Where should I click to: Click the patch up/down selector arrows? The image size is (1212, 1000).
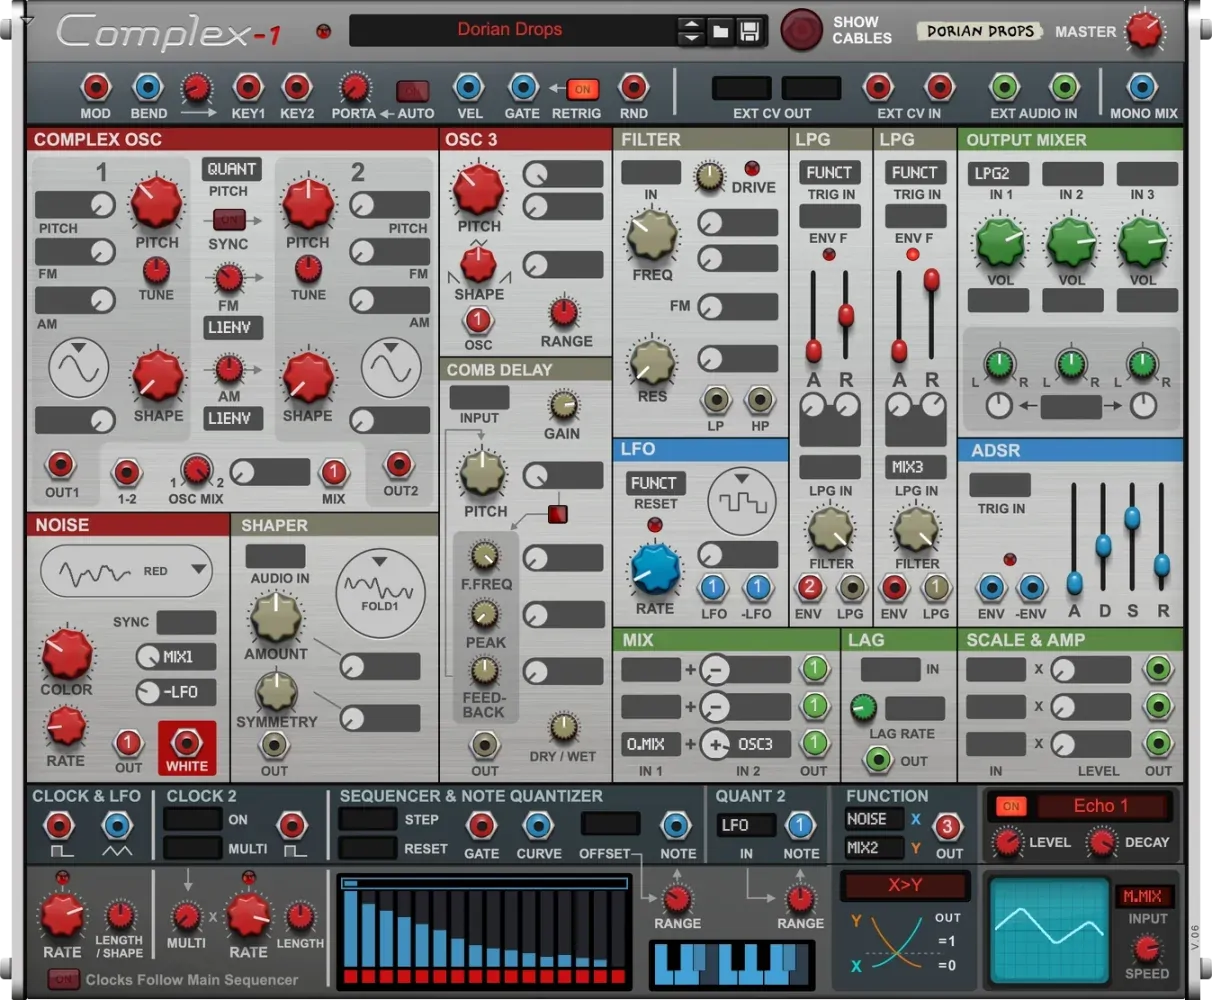tap(691, 31)
